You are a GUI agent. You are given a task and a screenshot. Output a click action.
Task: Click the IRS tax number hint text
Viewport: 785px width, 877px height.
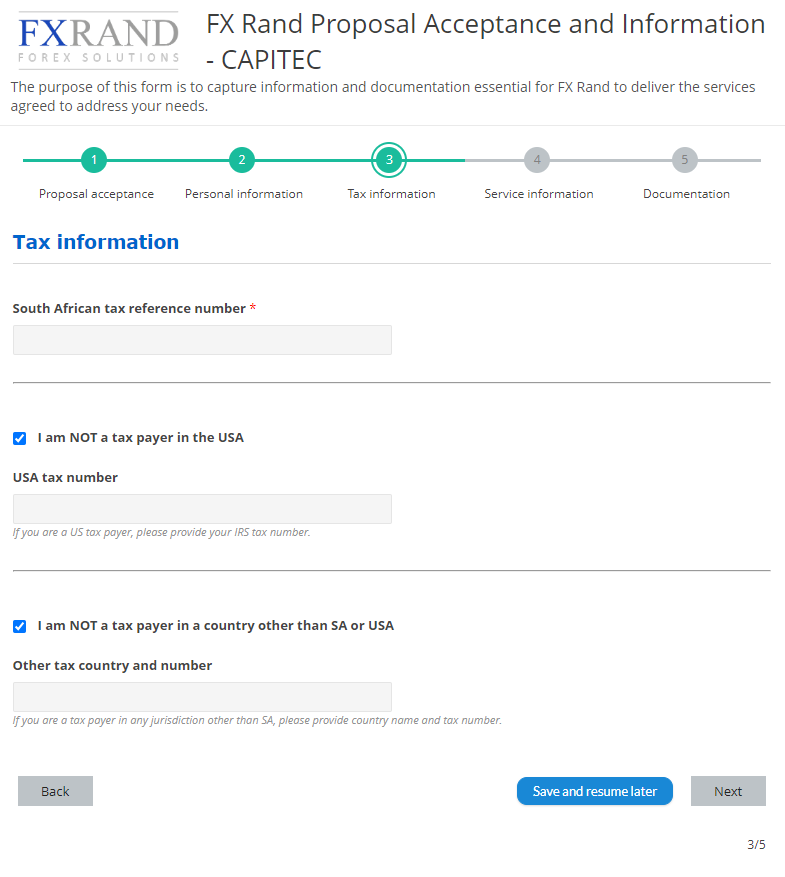[162, 532]
